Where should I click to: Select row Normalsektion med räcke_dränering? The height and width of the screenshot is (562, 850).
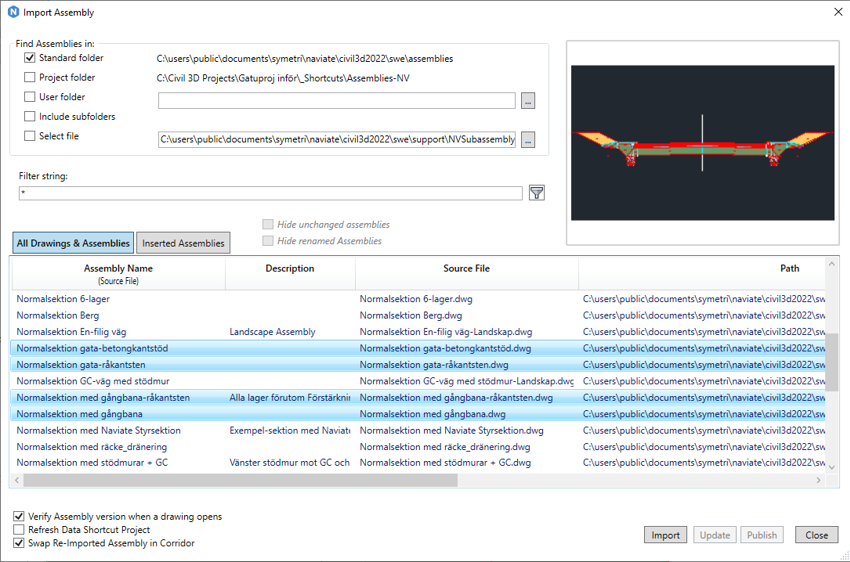pyautogui.click(x=418, y=447)
